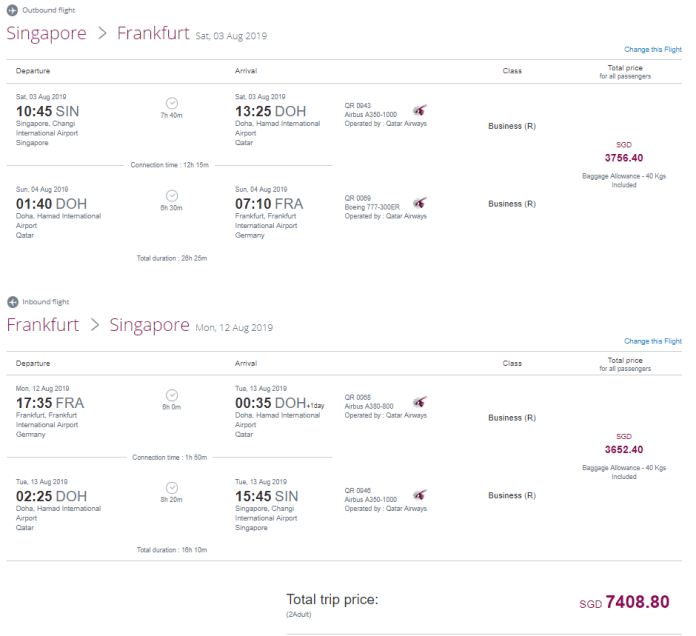The image size is (696, 636).
Task: Click the 10:45 SIN departure time
Action: tap(47, 111)
